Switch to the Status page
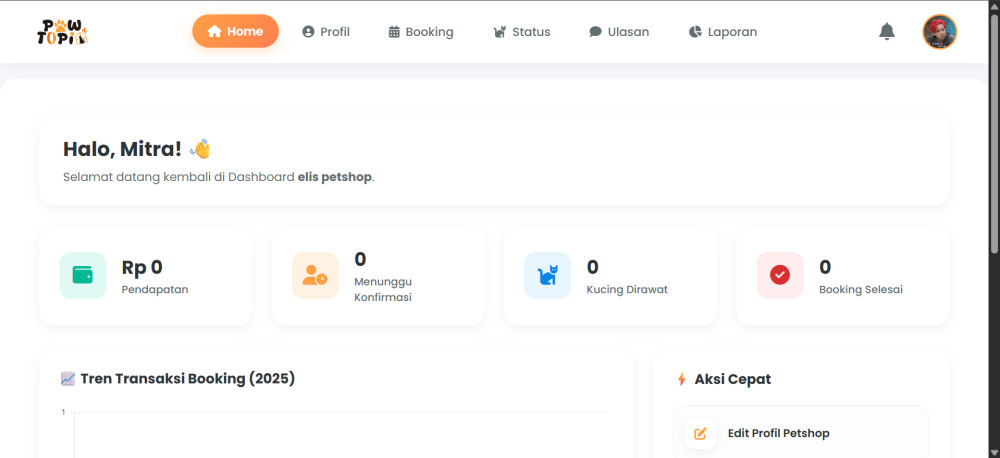Screen dimensions: 1000x458 click(522, 32)
